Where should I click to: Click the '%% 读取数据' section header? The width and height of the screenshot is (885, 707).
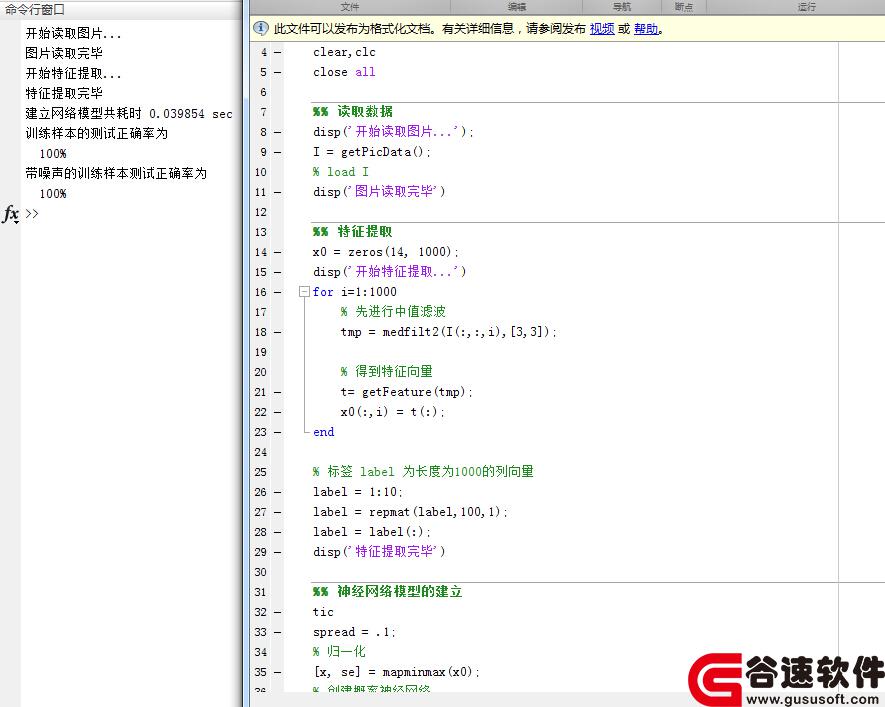(x=353, y=112)
